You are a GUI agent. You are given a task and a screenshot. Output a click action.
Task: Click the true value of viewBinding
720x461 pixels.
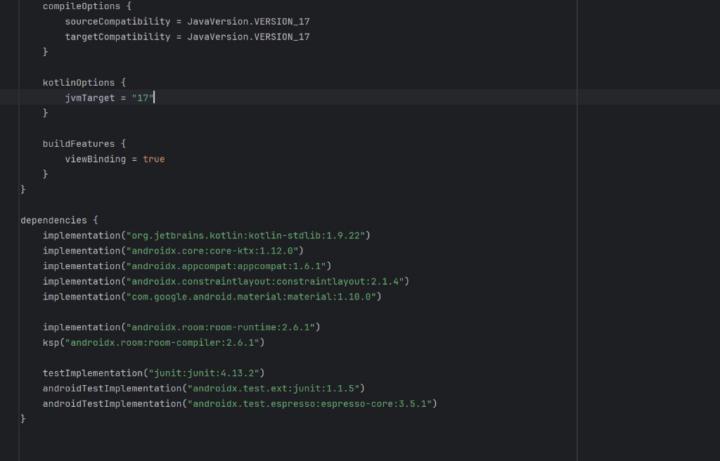click(154, 159)
